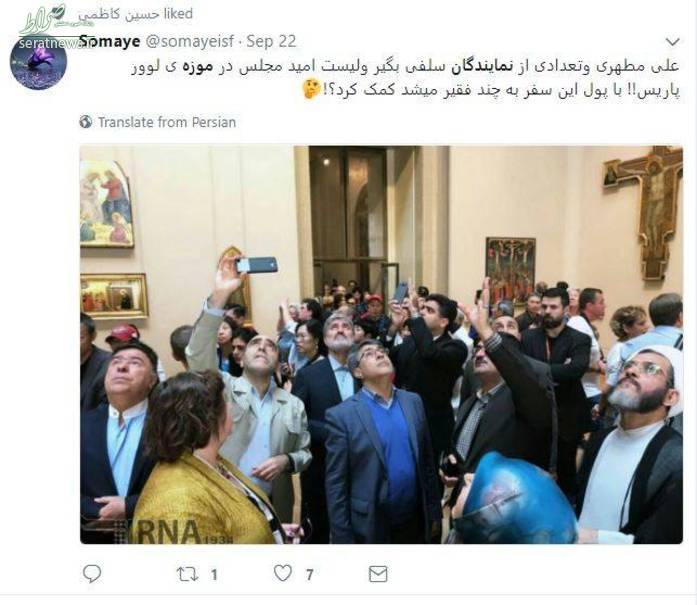Image resolution: width=697 pixels, height=605 pixels.
Task: Click the seratnews watermark logo
Action: coord(47,27)
